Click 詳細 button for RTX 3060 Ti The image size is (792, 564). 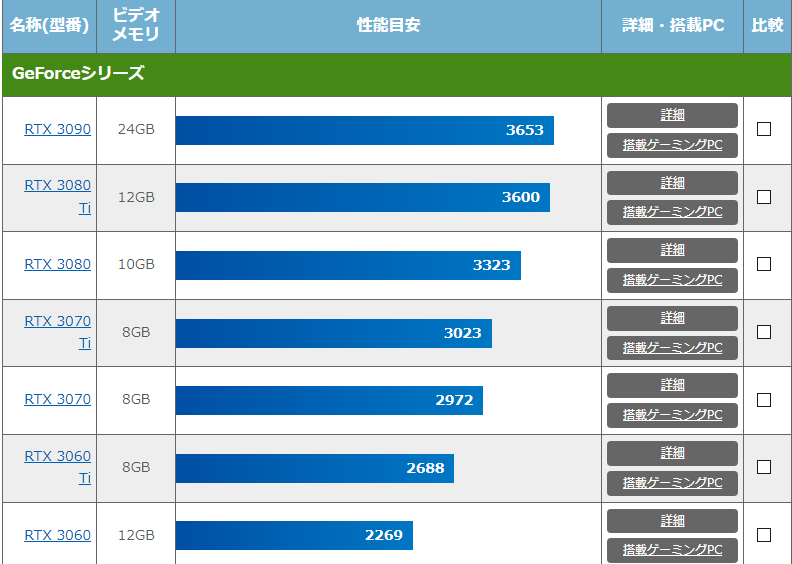coord(672,453)
